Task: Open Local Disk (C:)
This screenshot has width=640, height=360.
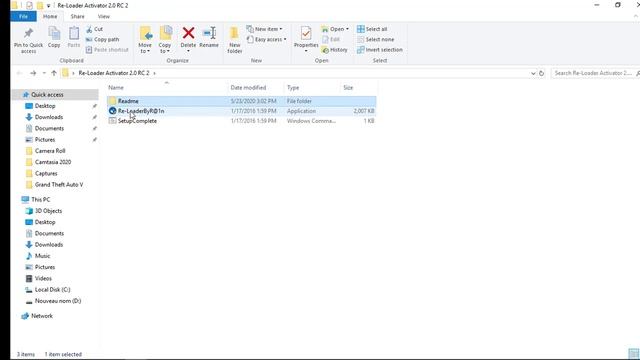Action: click(53, 290)
